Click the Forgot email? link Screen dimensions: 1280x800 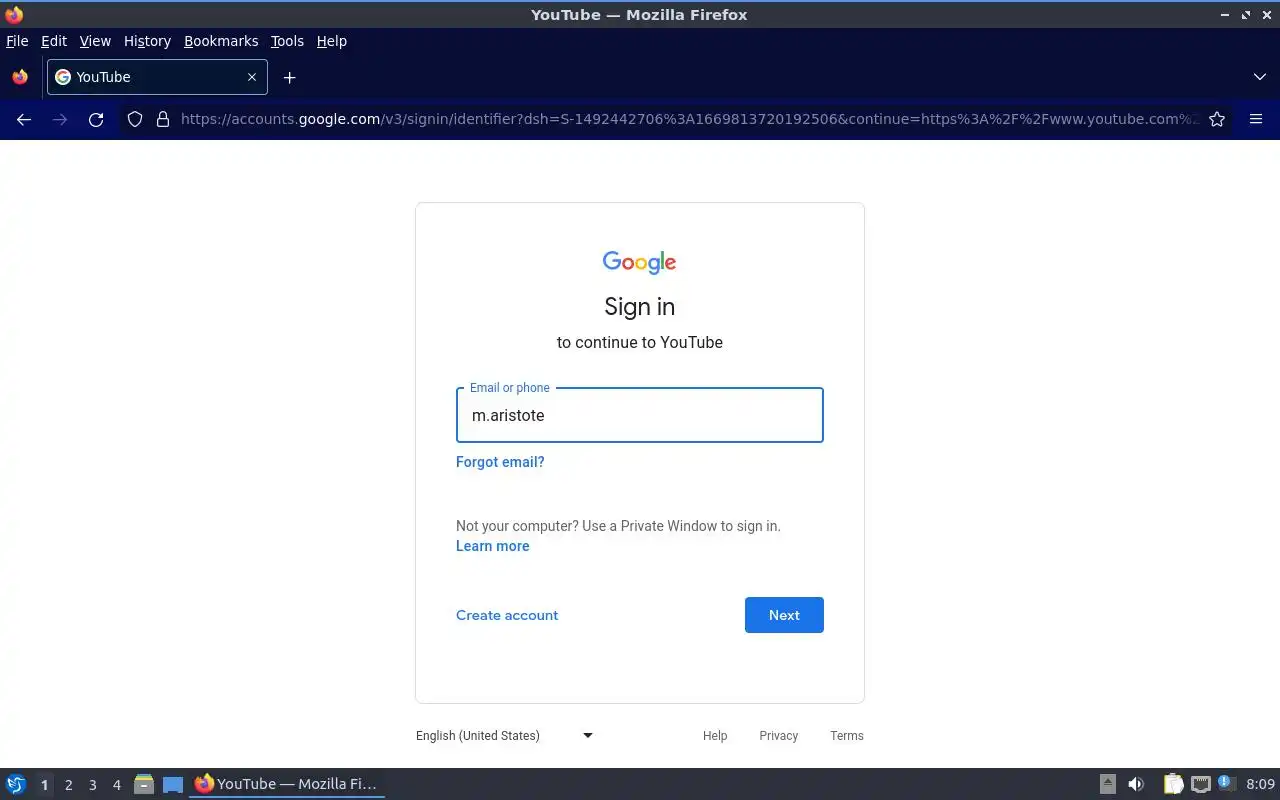coord(500,462)
